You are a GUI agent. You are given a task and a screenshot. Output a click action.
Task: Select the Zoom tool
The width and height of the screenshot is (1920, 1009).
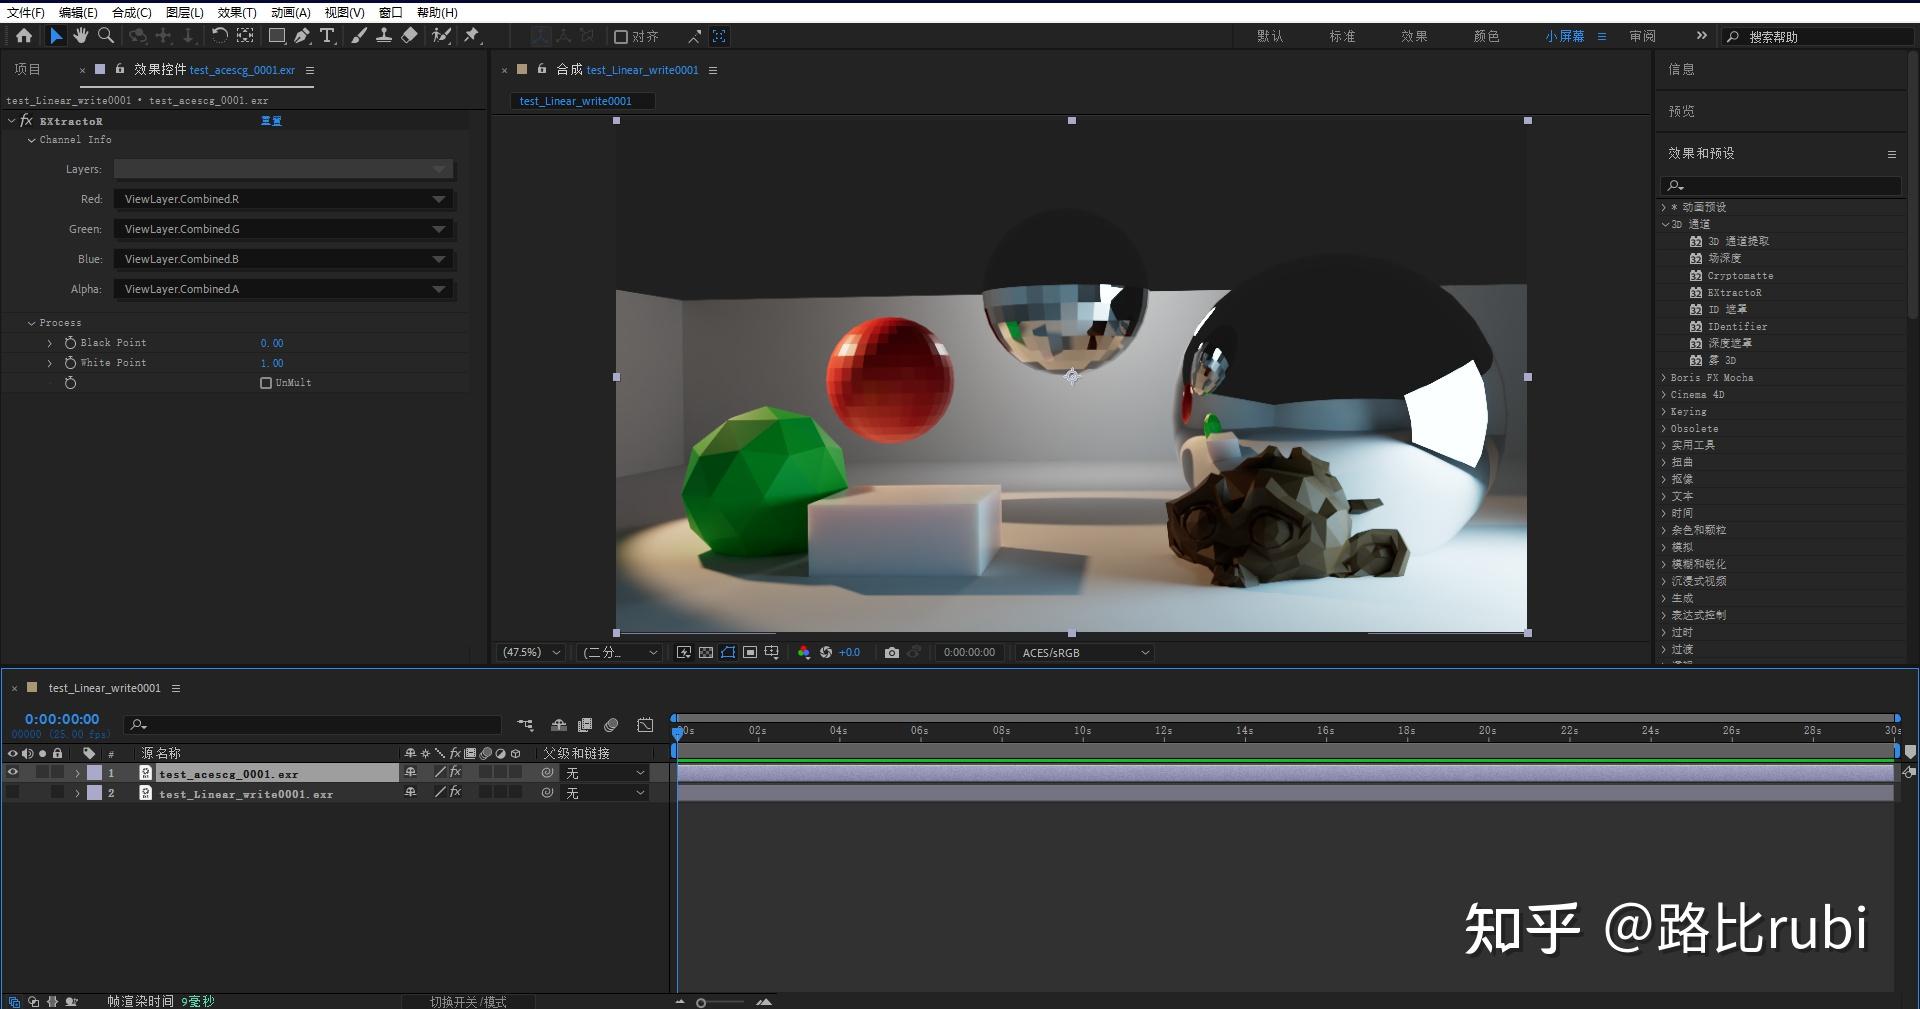coord(104,36)
